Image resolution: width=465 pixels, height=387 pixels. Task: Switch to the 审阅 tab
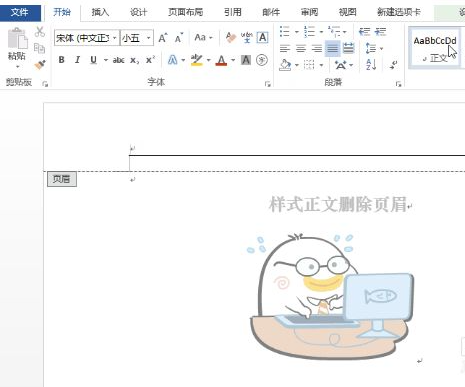pos(309,12)
